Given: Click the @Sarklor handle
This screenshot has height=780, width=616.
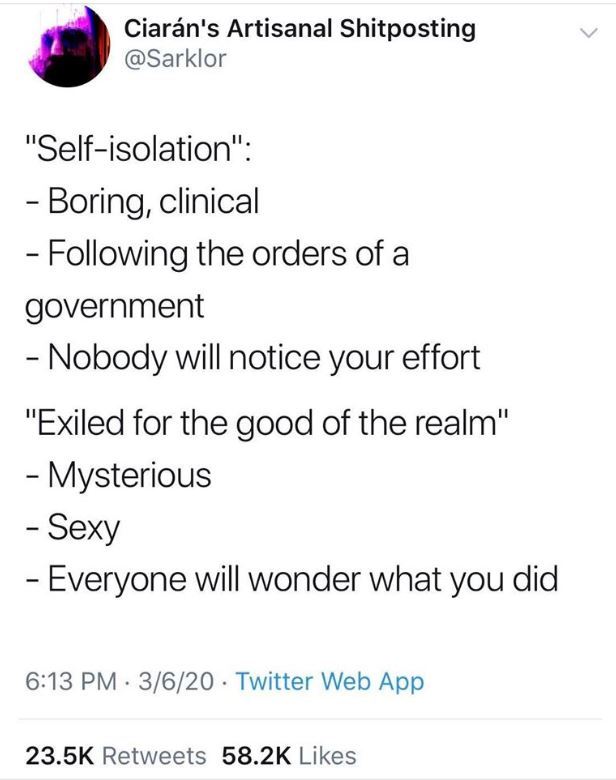Looking at the screenshot, I should [176, 59].
